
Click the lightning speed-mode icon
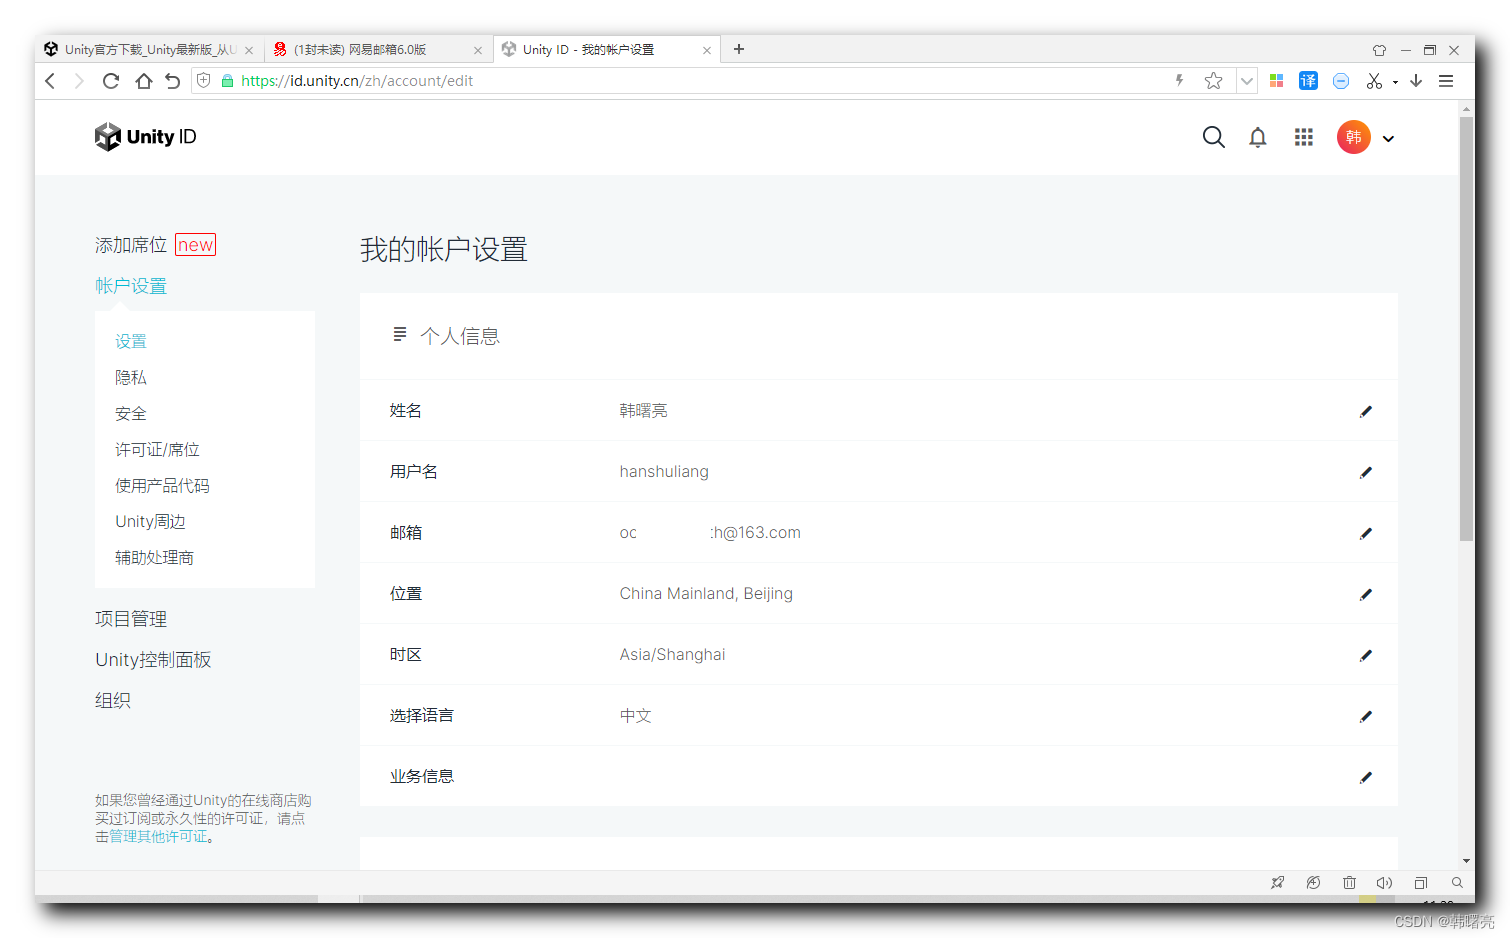pyautogui.click(x=1180, y=81)
